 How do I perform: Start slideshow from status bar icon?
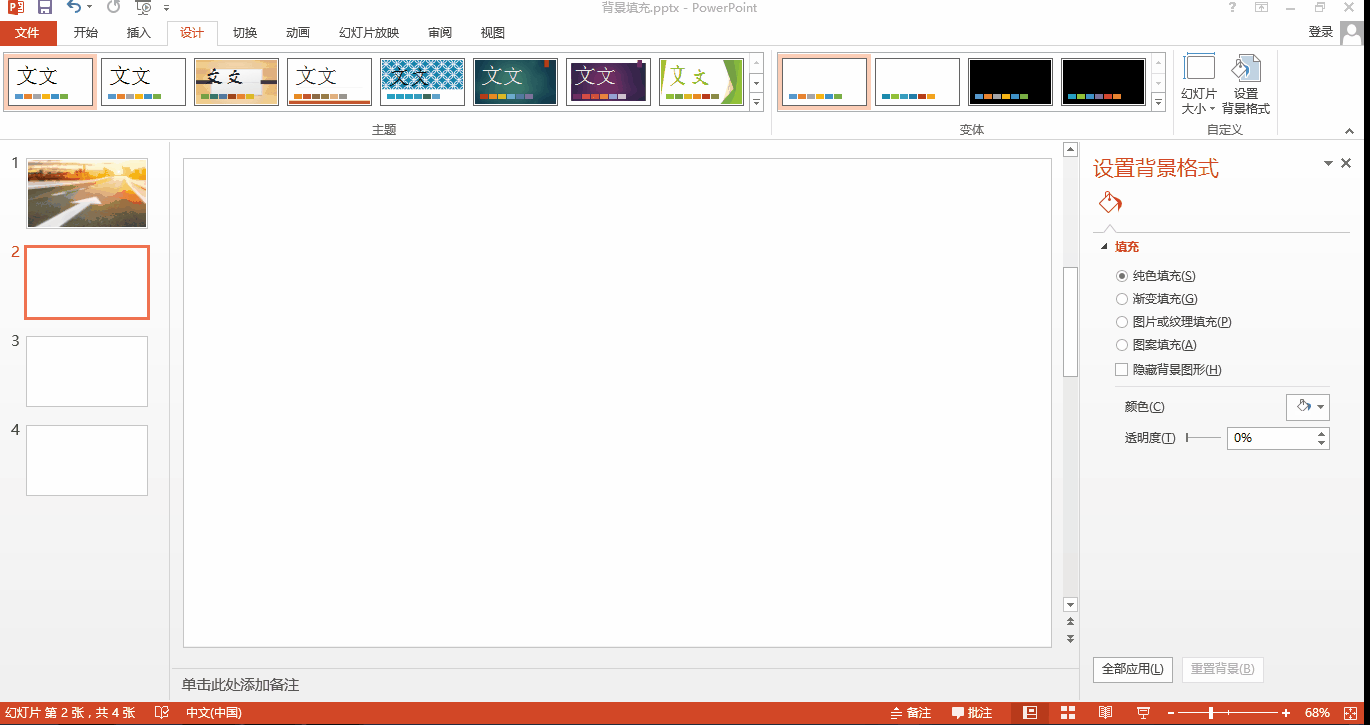click(1143, 713)
